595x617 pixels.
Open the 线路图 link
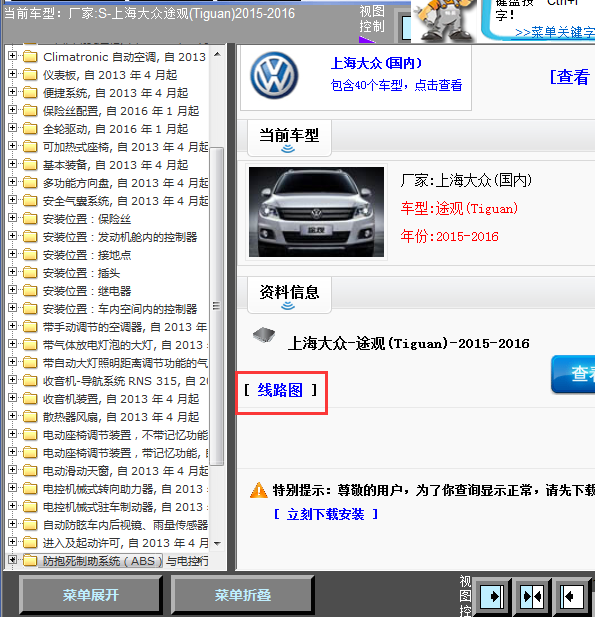click(x=280, y=390)
